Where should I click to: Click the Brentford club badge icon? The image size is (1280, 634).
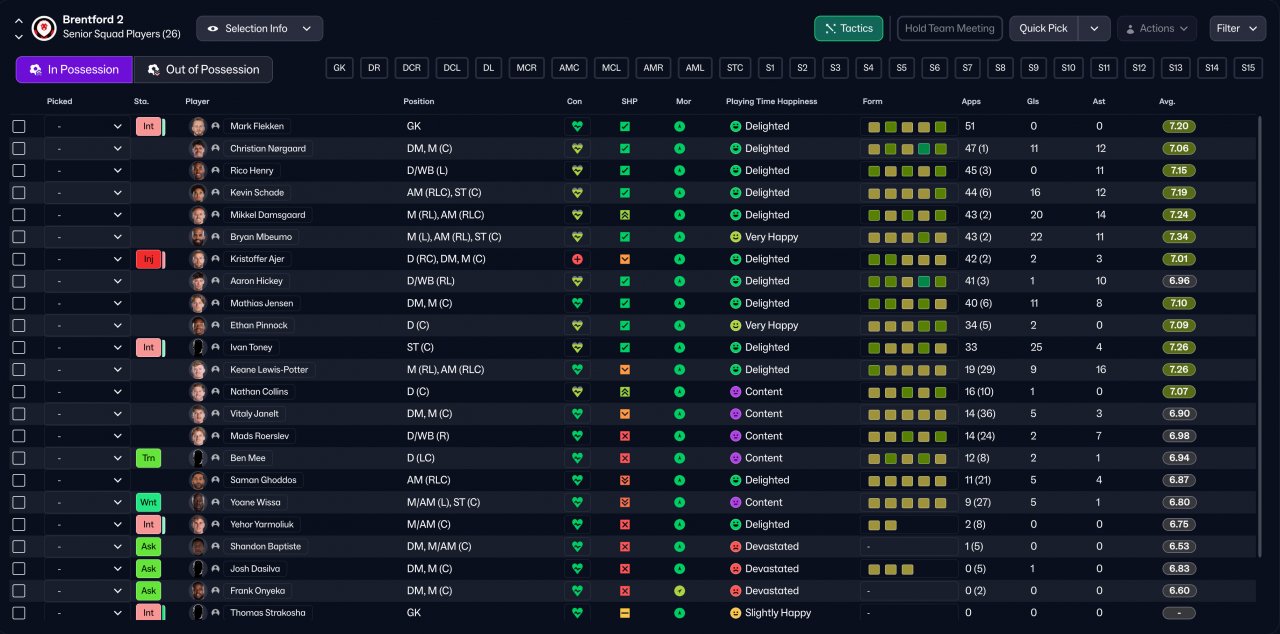(x=44, y=28)
